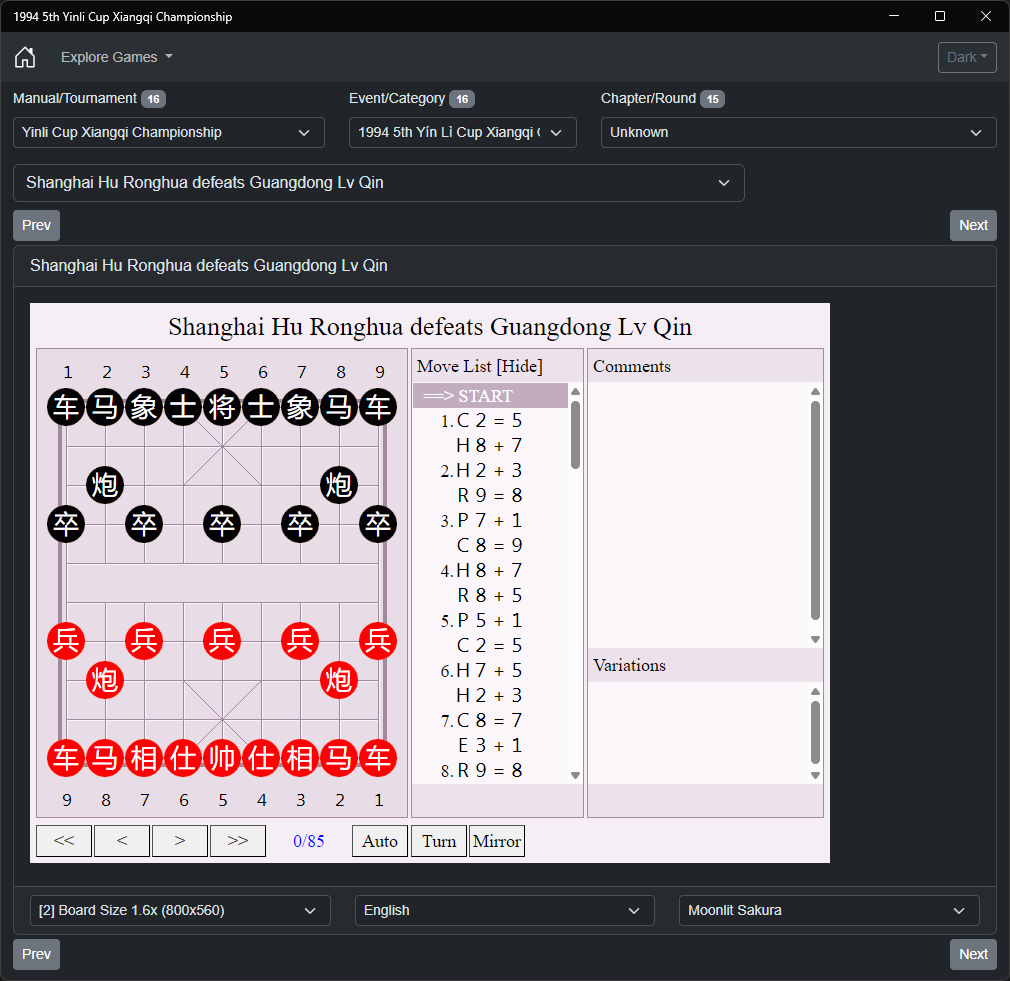Screen dimensions: 1010x981
Task: Toggle the Mirror board view
Action: point(497,841)
